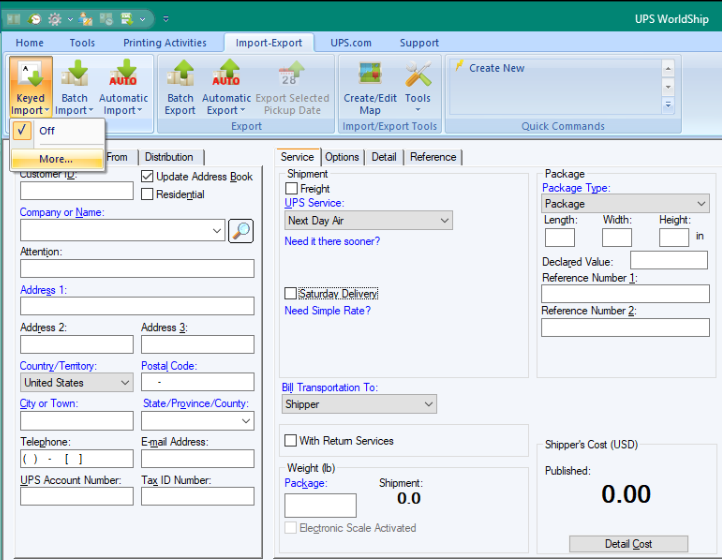
Task: Launch Batch Export from the ribbon
Action: coord(180,88)
